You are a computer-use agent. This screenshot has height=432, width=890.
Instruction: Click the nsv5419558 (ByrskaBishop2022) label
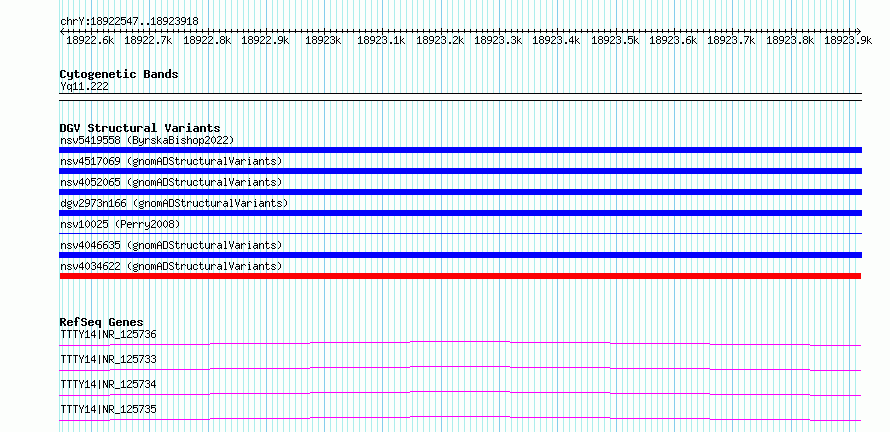click(147, 140)
